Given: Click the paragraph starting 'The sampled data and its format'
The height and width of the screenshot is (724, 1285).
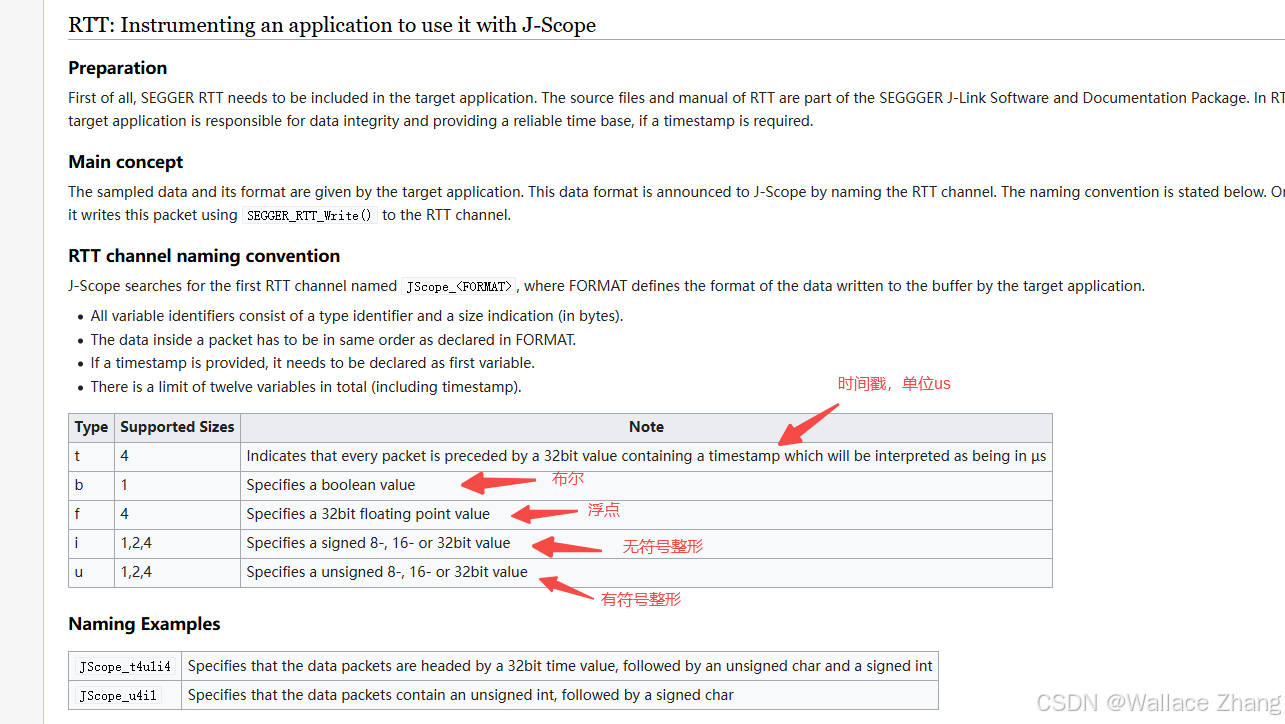Looking at the screenshot, I should click(676, 204).
